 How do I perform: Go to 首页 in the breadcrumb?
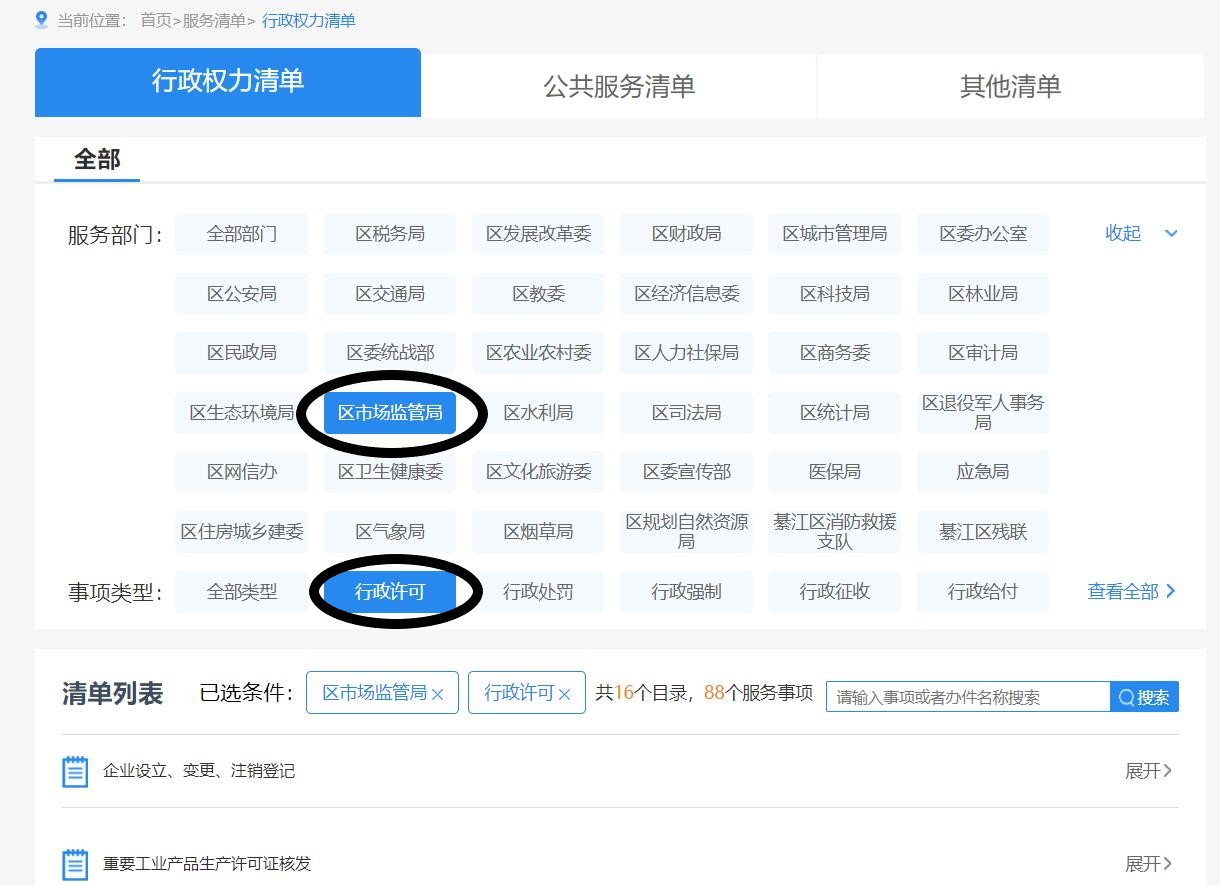click(x=156, y=20)
